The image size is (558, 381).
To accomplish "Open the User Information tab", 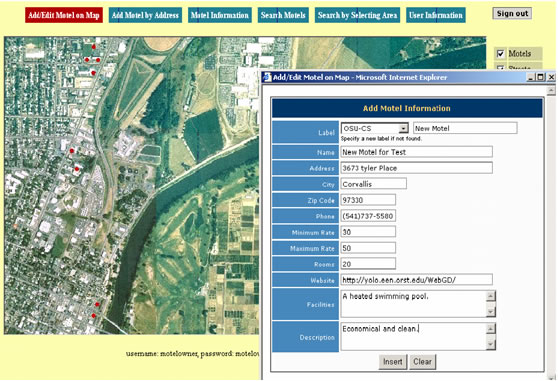I will 436,15.
